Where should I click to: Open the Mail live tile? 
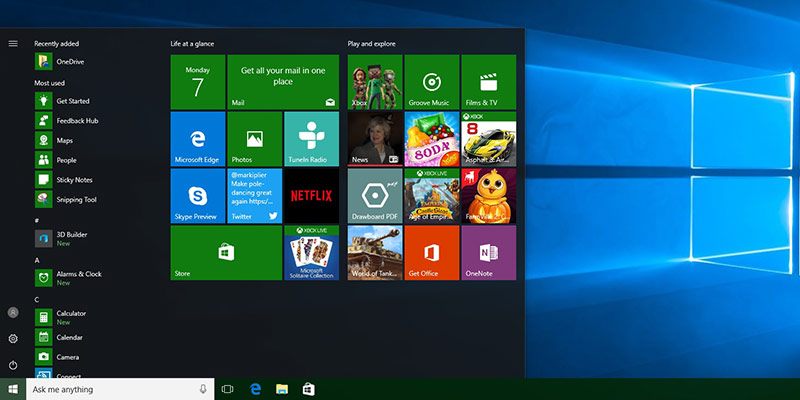point(283,82)
